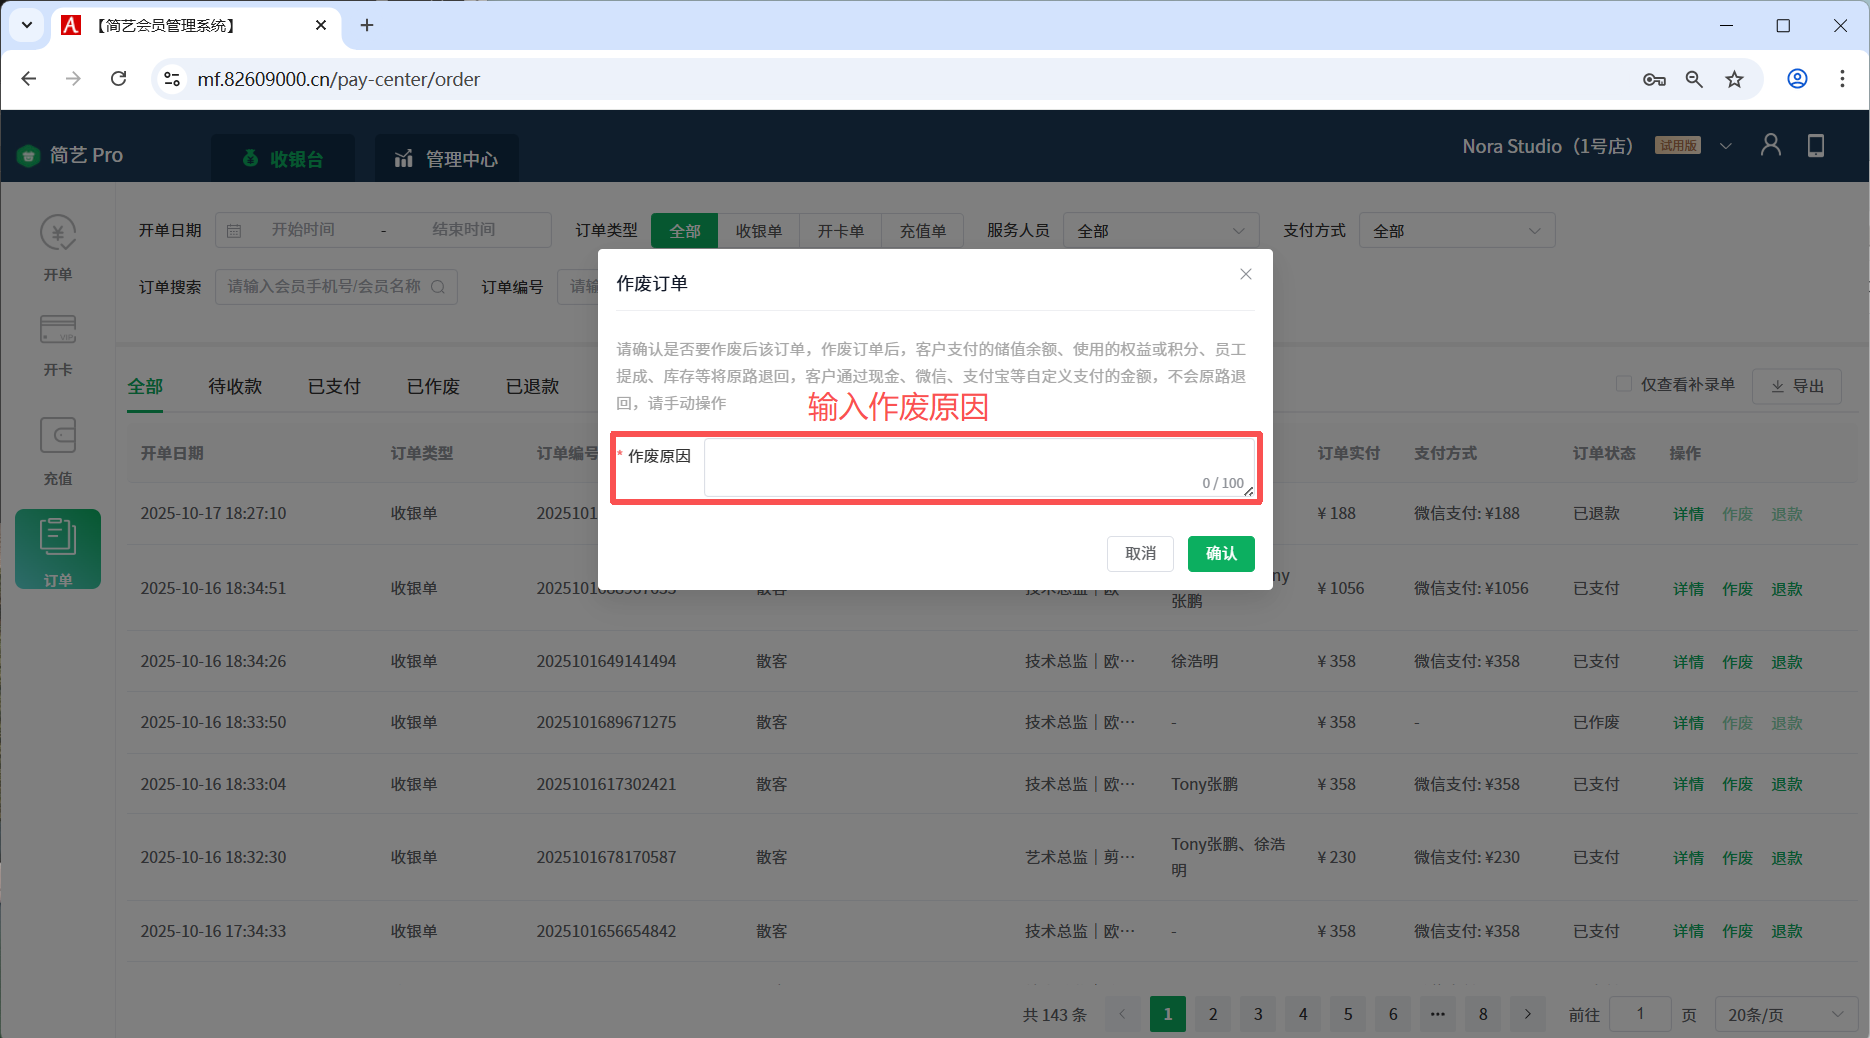
Task: Reload the page with the refresh icon
Action: click(118, 79)
